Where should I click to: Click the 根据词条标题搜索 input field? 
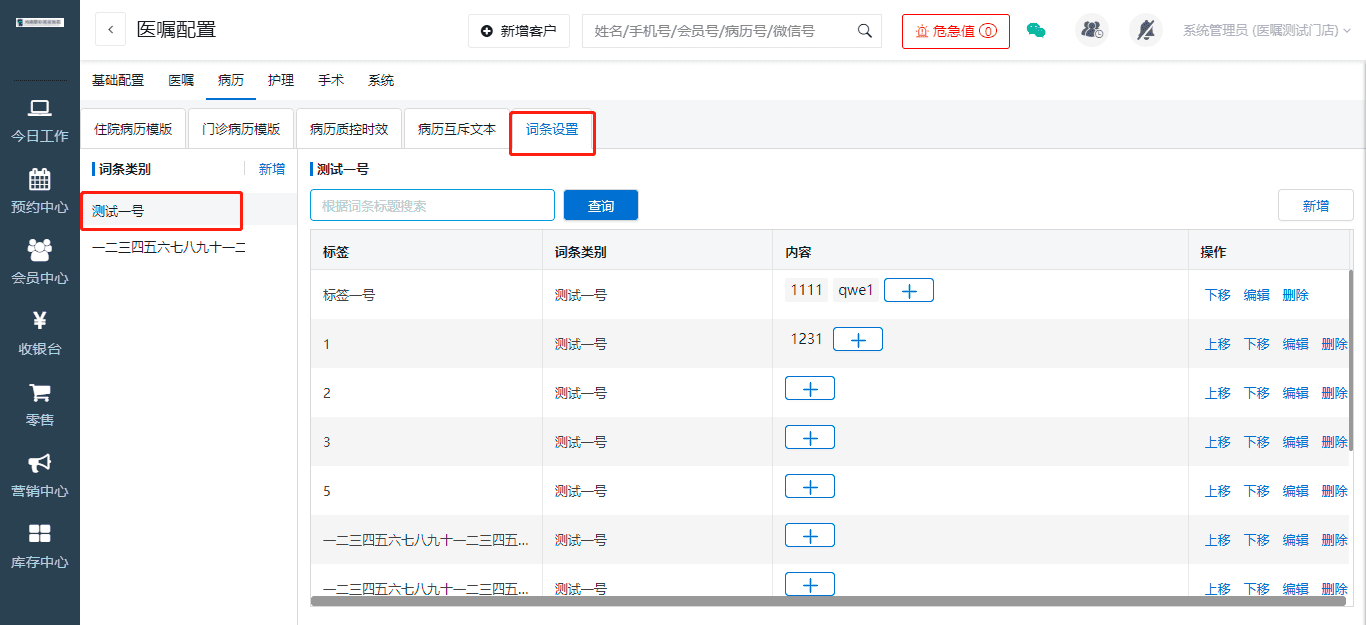pos(432,206)
